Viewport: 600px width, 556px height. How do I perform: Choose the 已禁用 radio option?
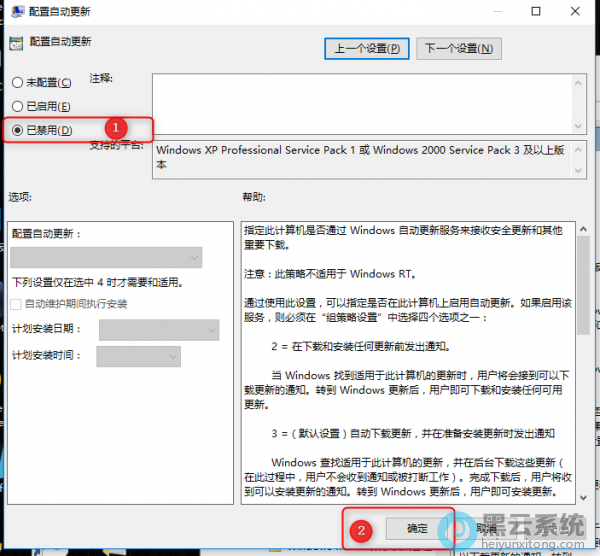[17, 130]
